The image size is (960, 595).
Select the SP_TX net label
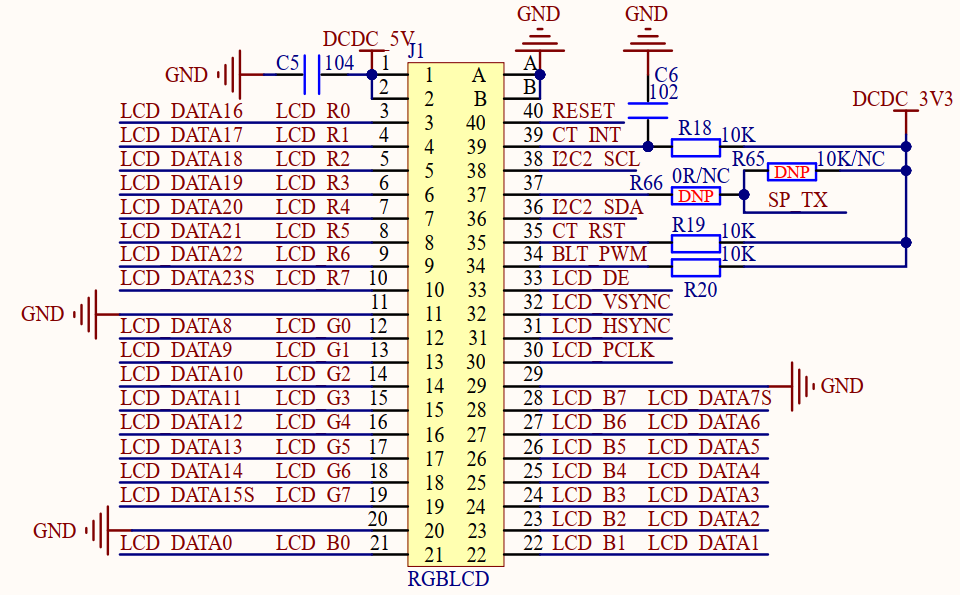[798, 200]
